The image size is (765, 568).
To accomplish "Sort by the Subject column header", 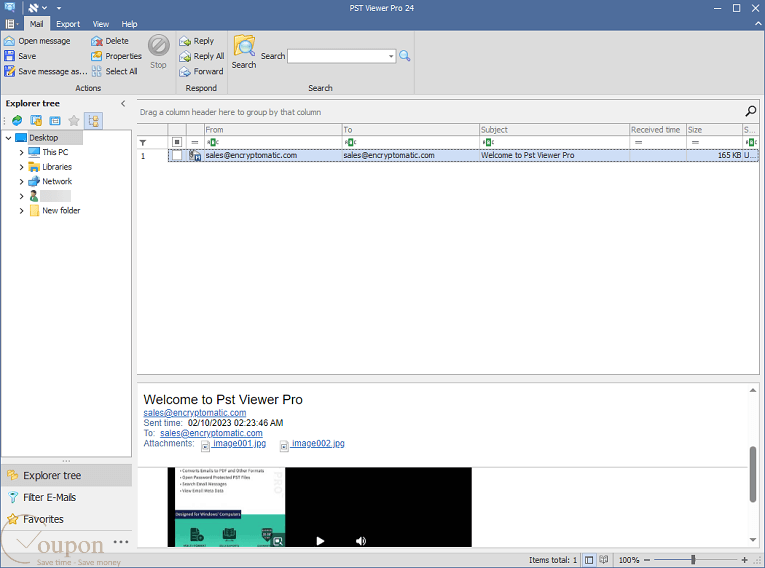I will click(554, 130).
